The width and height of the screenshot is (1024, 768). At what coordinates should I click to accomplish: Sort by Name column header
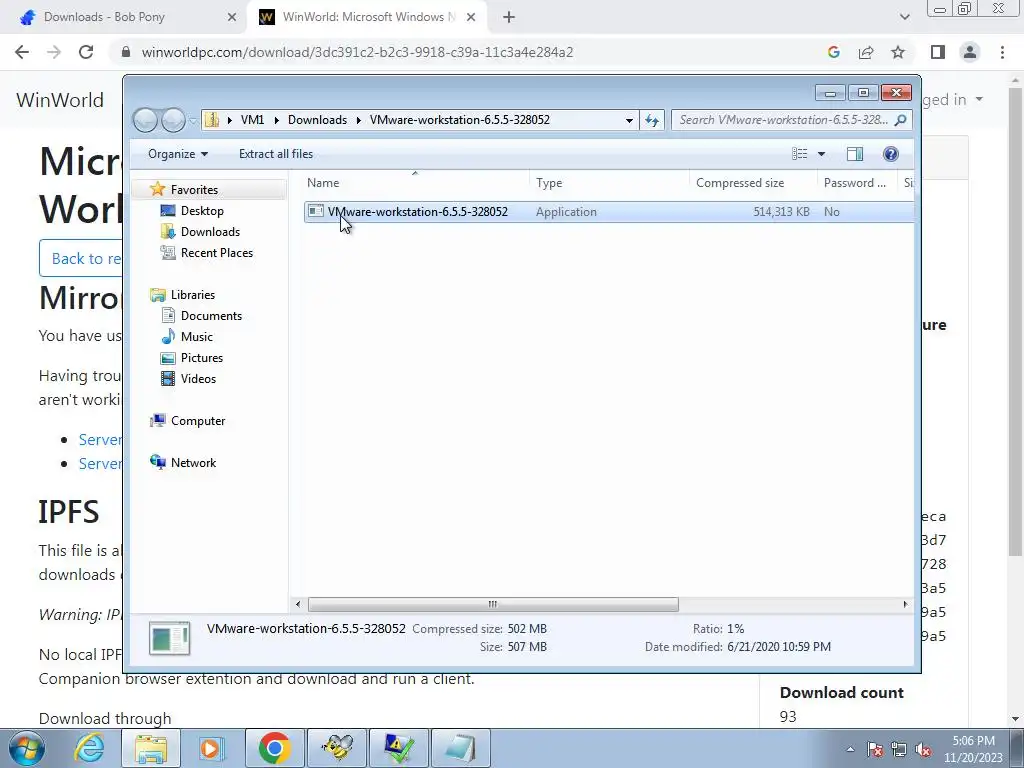click(416, 183)
